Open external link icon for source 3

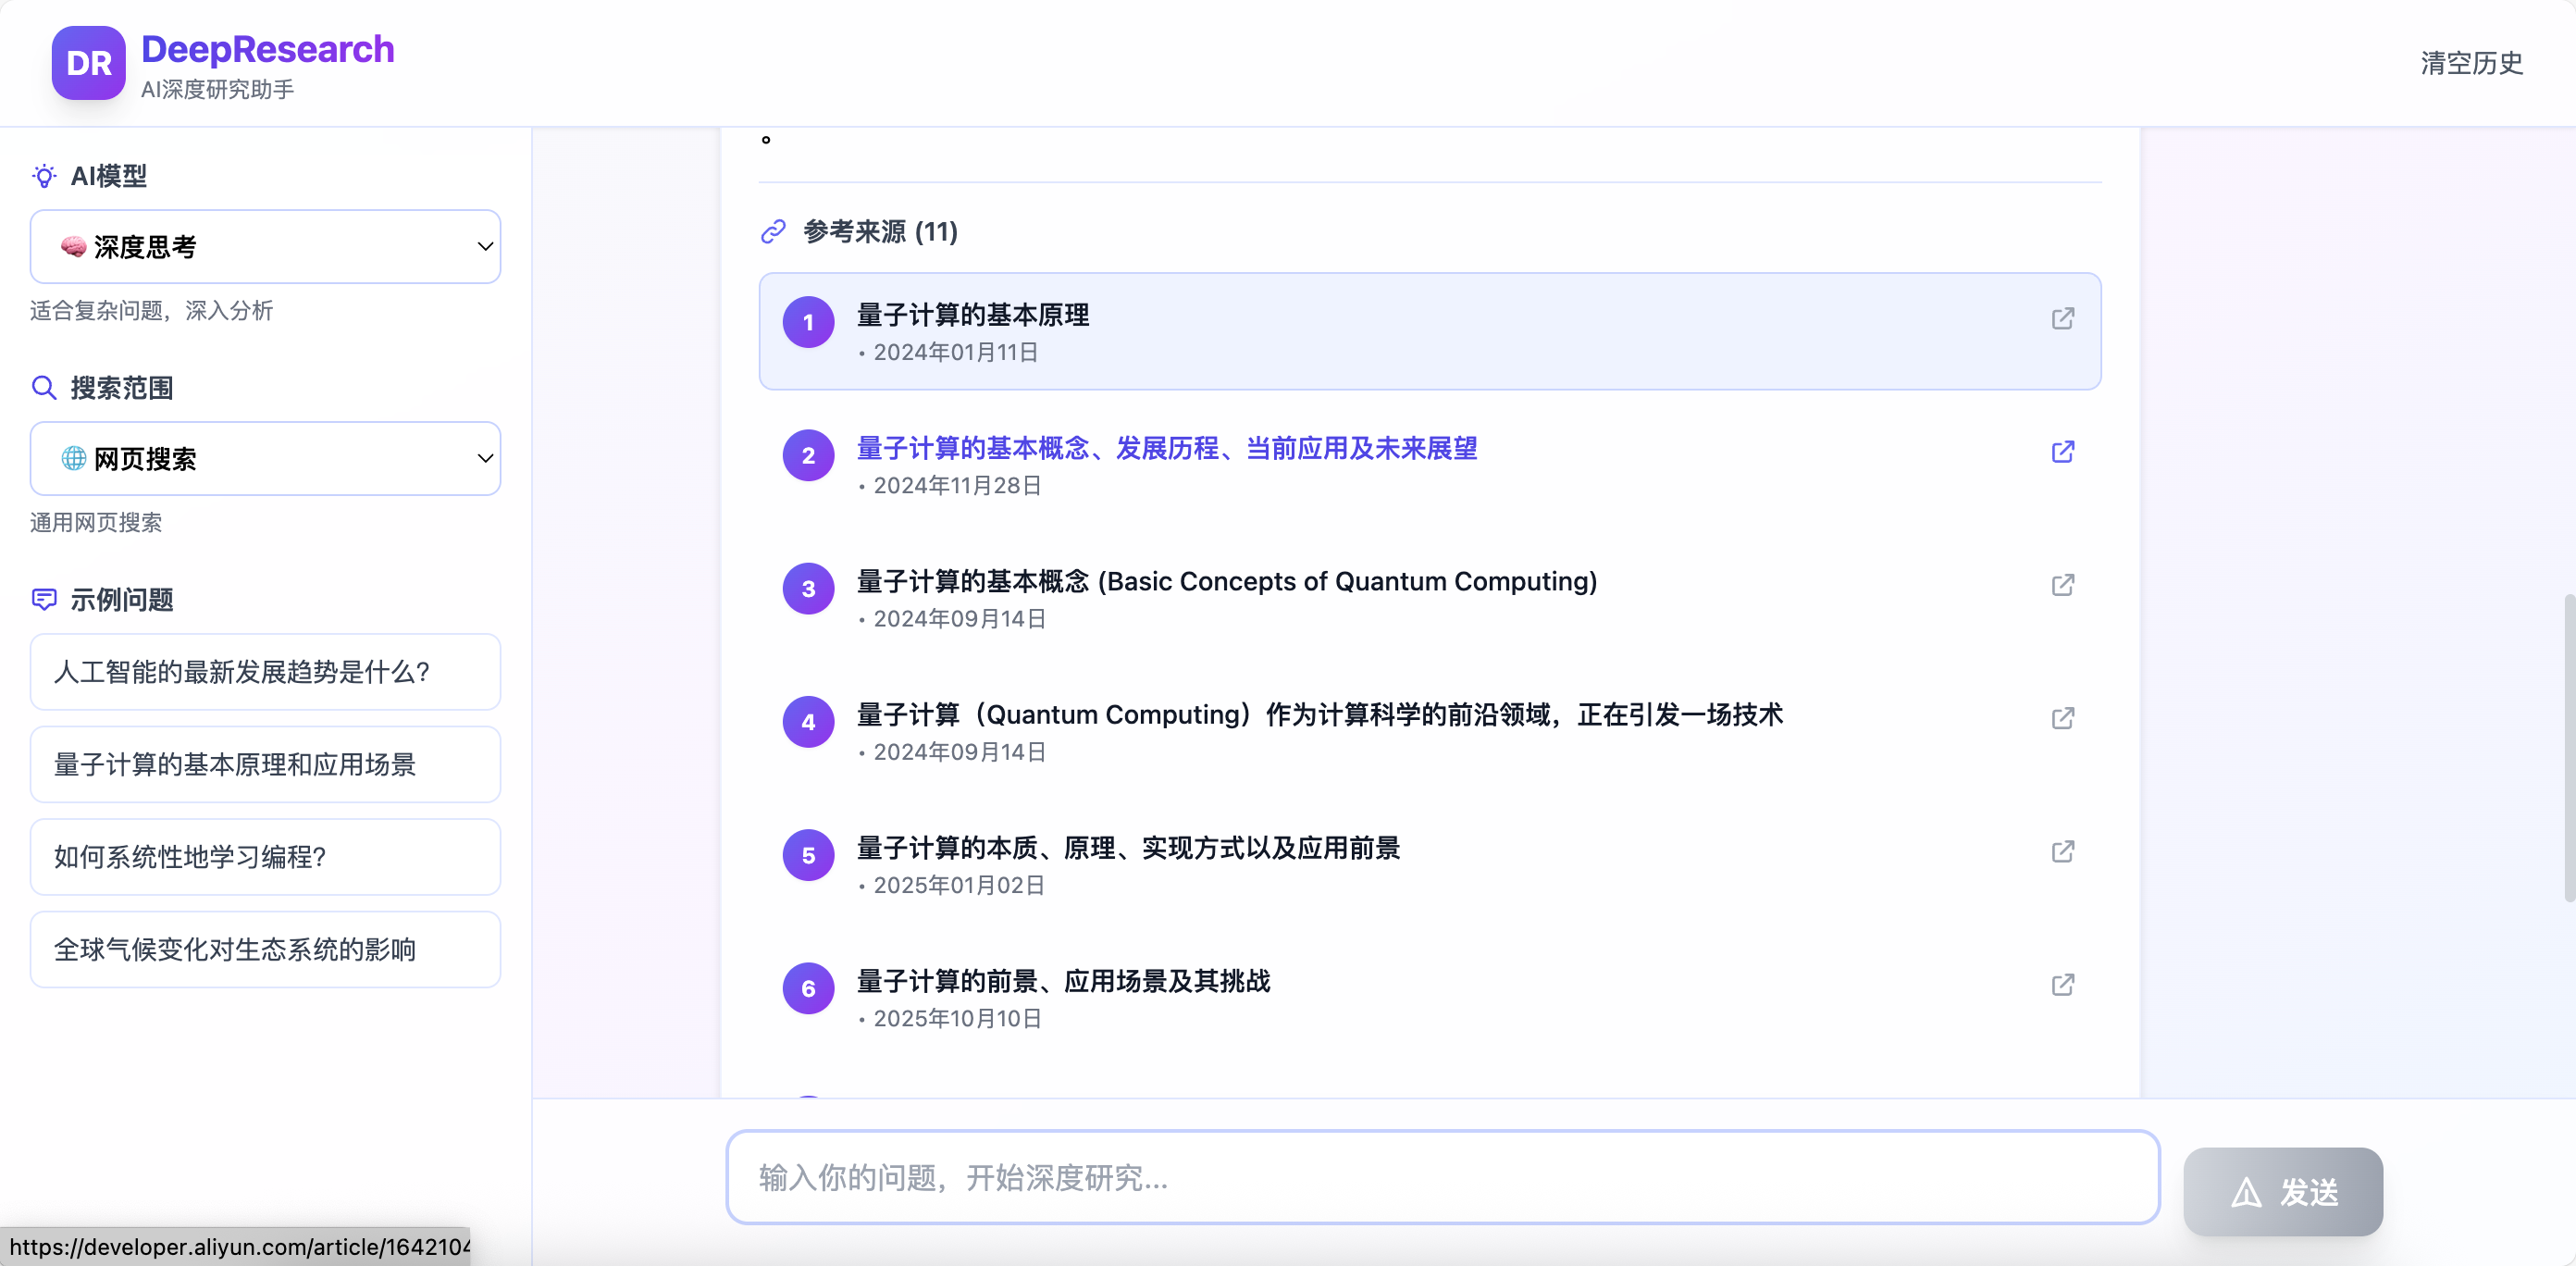2062,585
